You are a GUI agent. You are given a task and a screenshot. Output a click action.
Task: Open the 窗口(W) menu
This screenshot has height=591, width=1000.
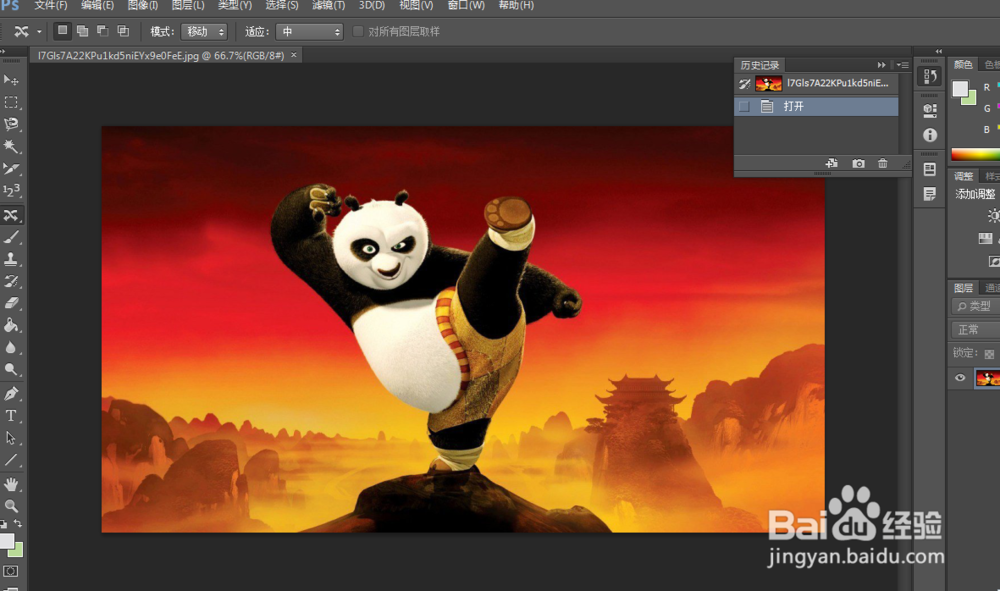tap(466, 5)
